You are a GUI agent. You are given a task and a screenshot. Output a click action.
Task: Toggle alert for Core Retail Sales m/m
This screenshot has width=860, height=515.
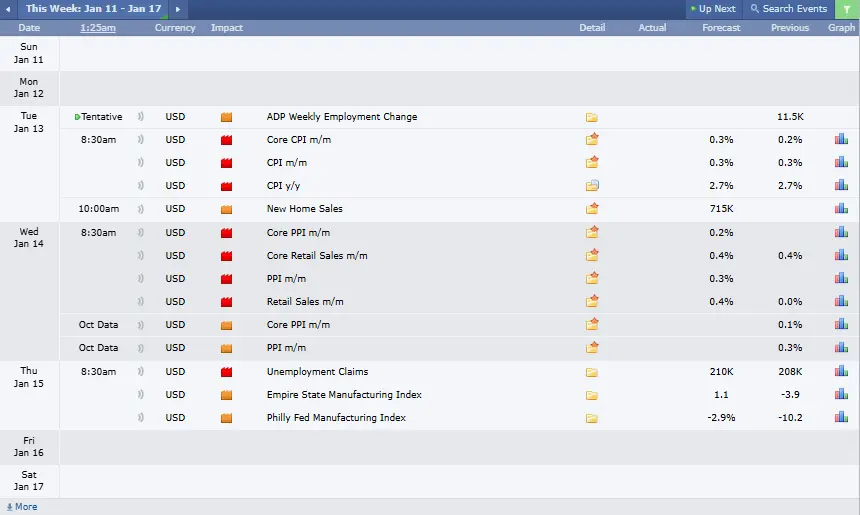coord(141,256)
